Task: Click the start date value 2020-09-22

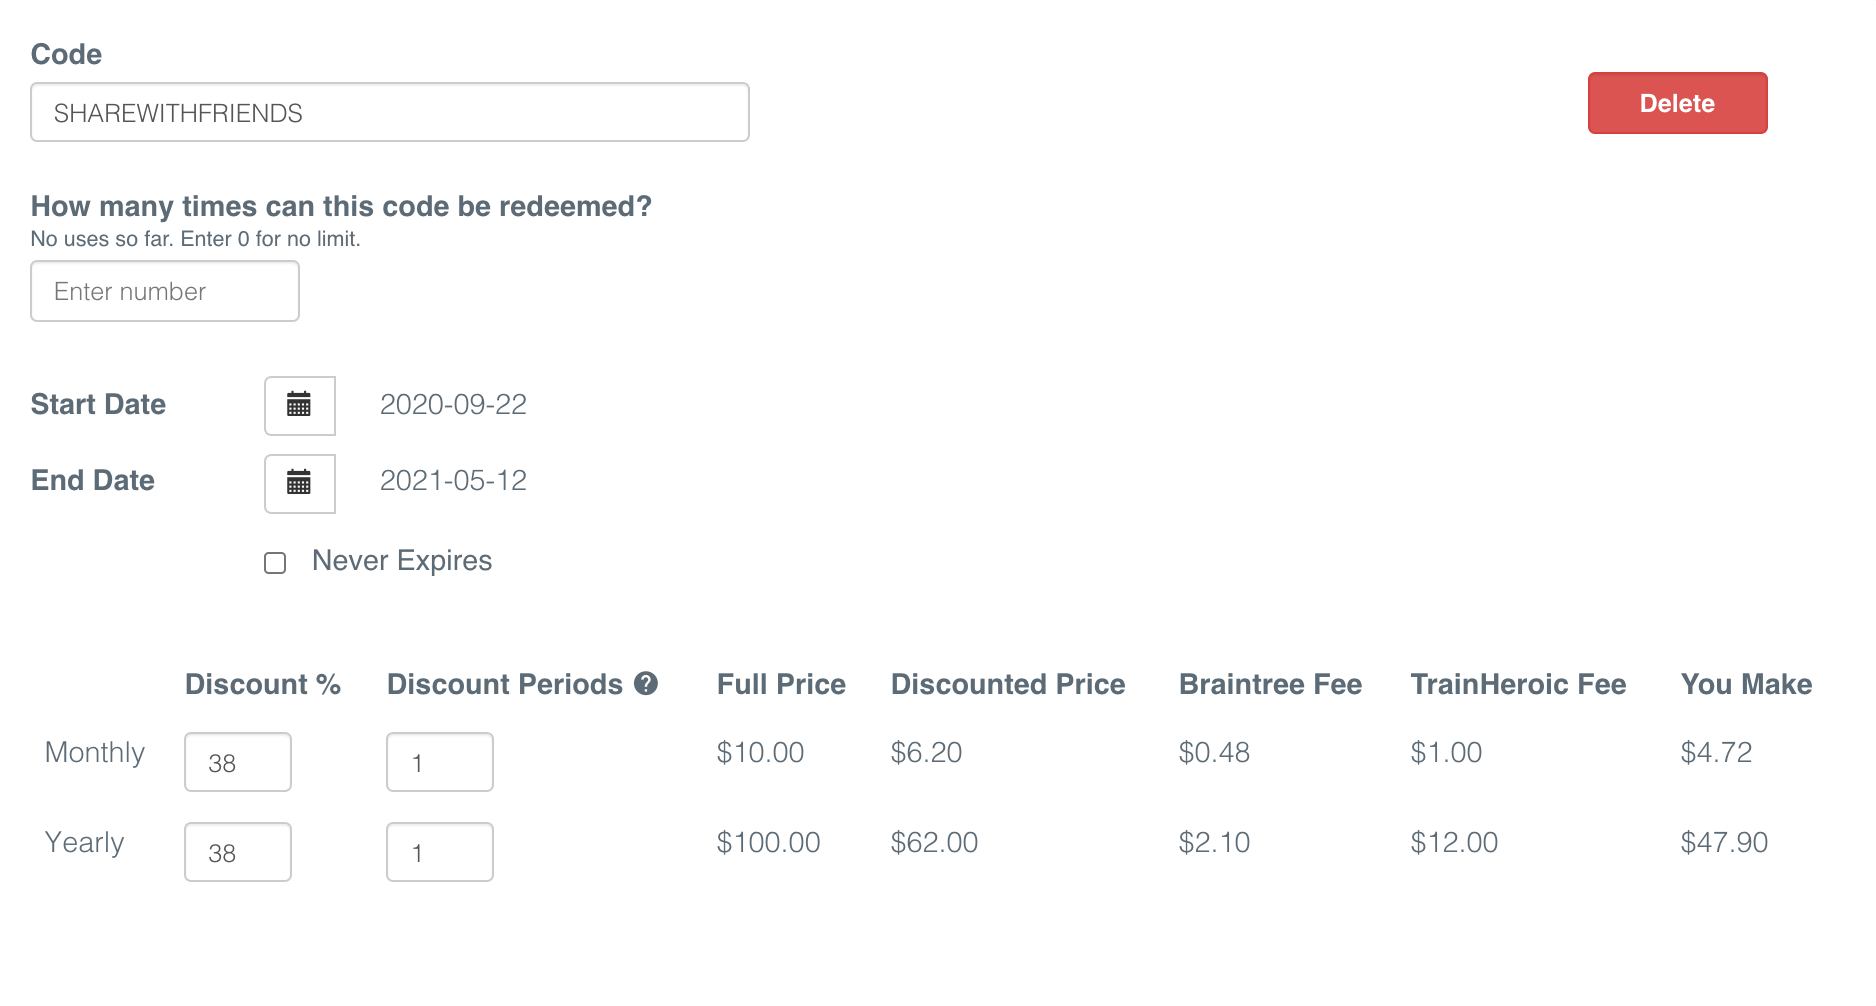Action: coord(453,404)
